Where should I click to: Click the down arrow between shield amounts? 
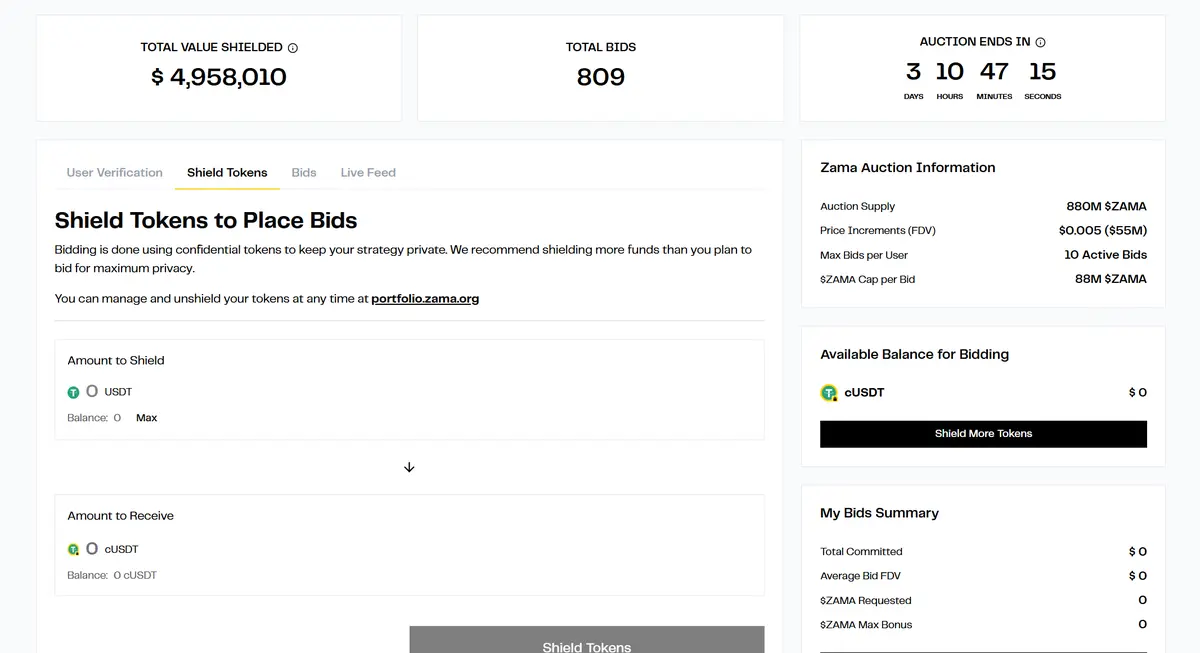click(x=409, y=467)
